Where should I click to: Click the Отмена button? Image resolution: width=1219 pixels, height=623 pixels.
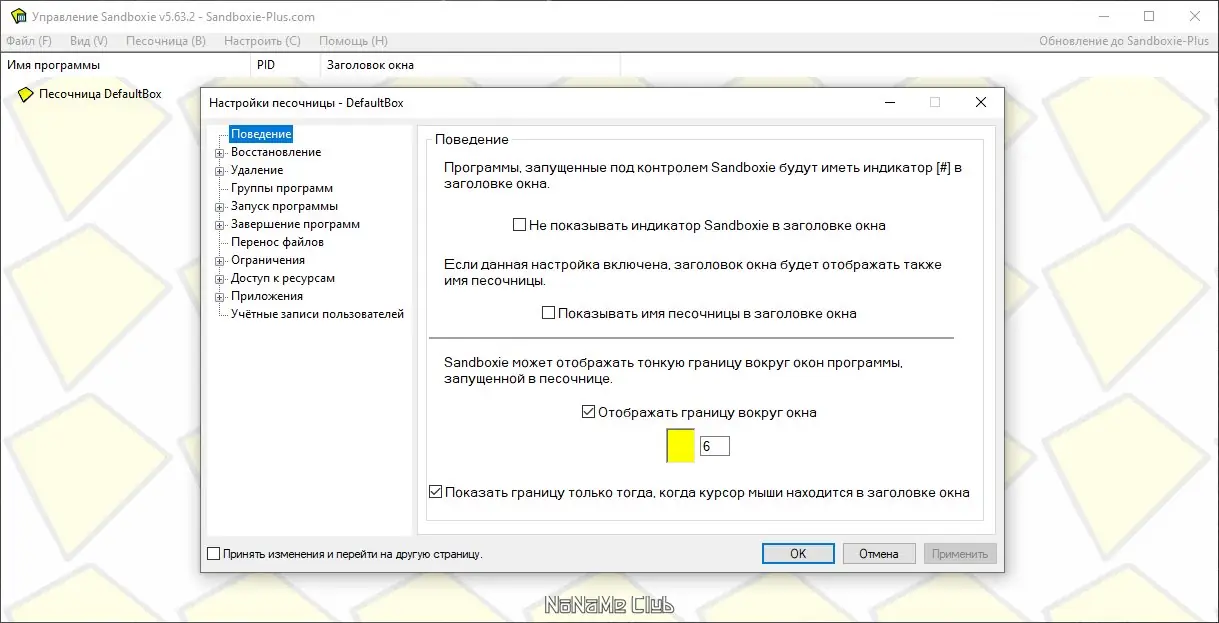(x=879, y=553)
